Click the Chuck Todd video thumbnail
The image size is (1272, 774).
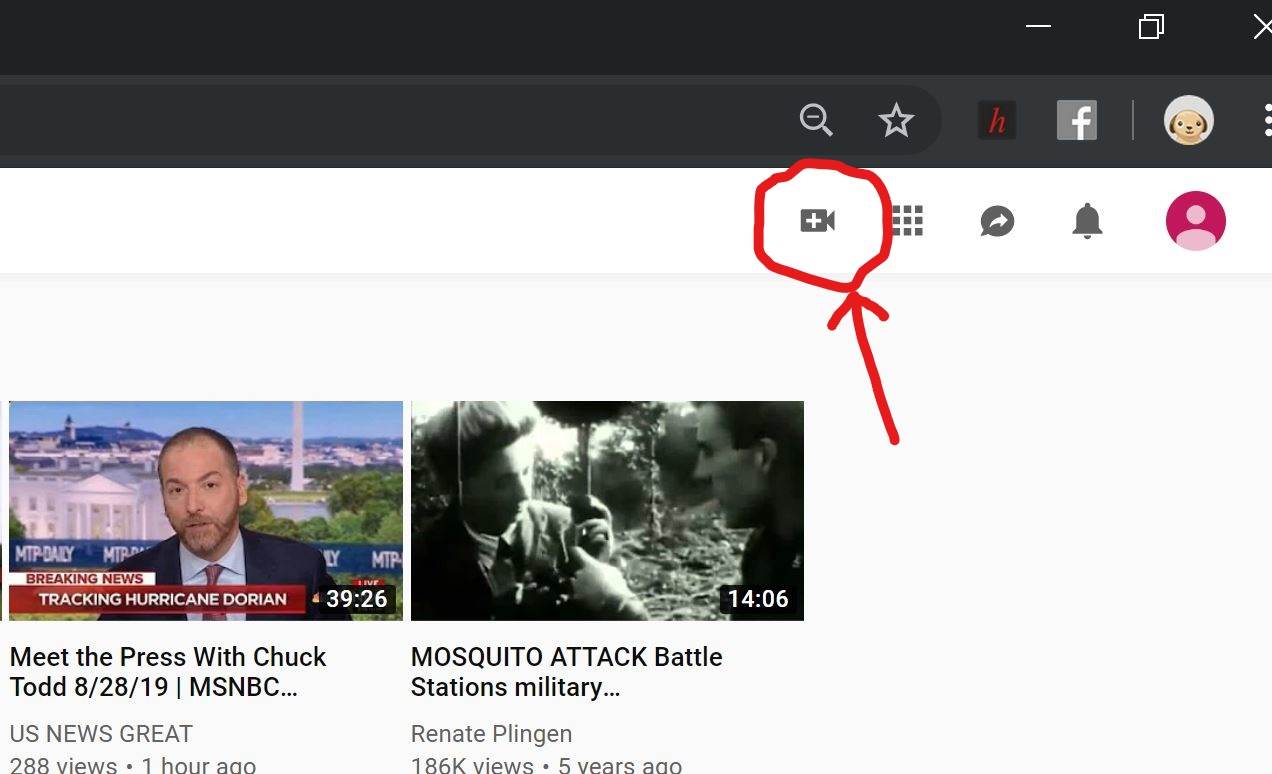tap(205, 510)
